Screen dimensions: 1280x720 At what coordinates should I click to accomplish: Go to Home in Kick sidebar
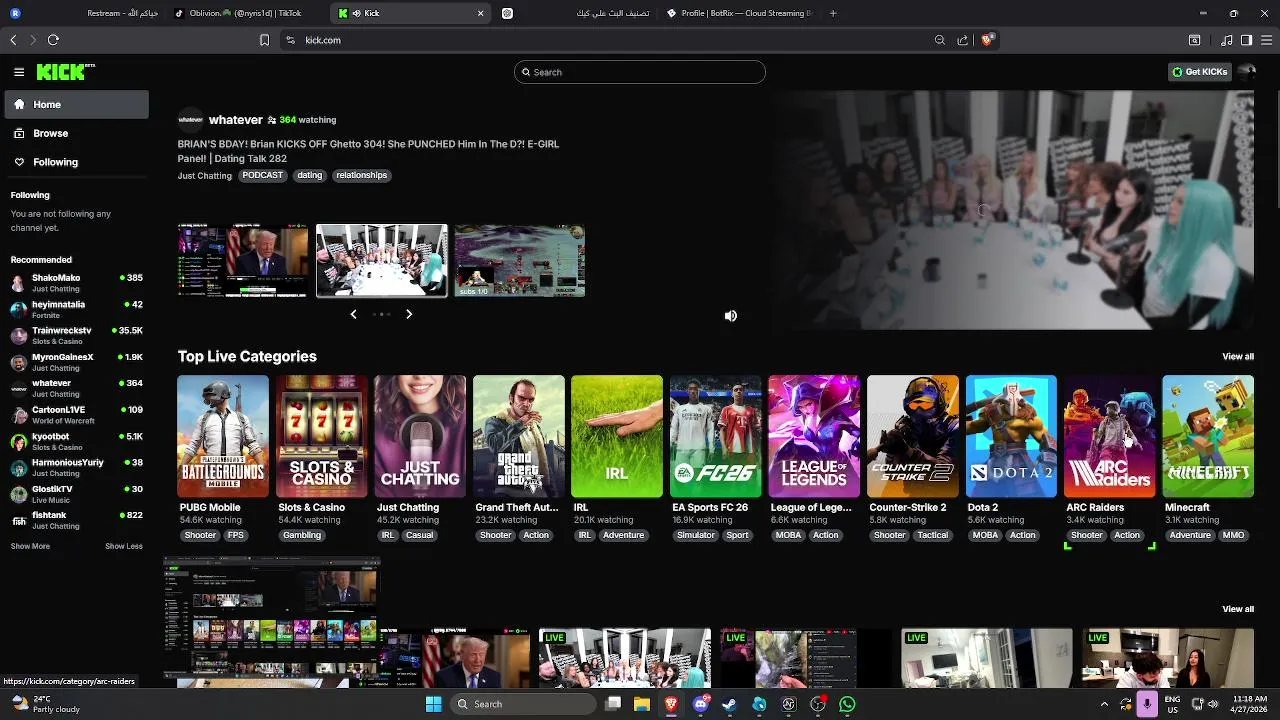click(x=76, y=104)
